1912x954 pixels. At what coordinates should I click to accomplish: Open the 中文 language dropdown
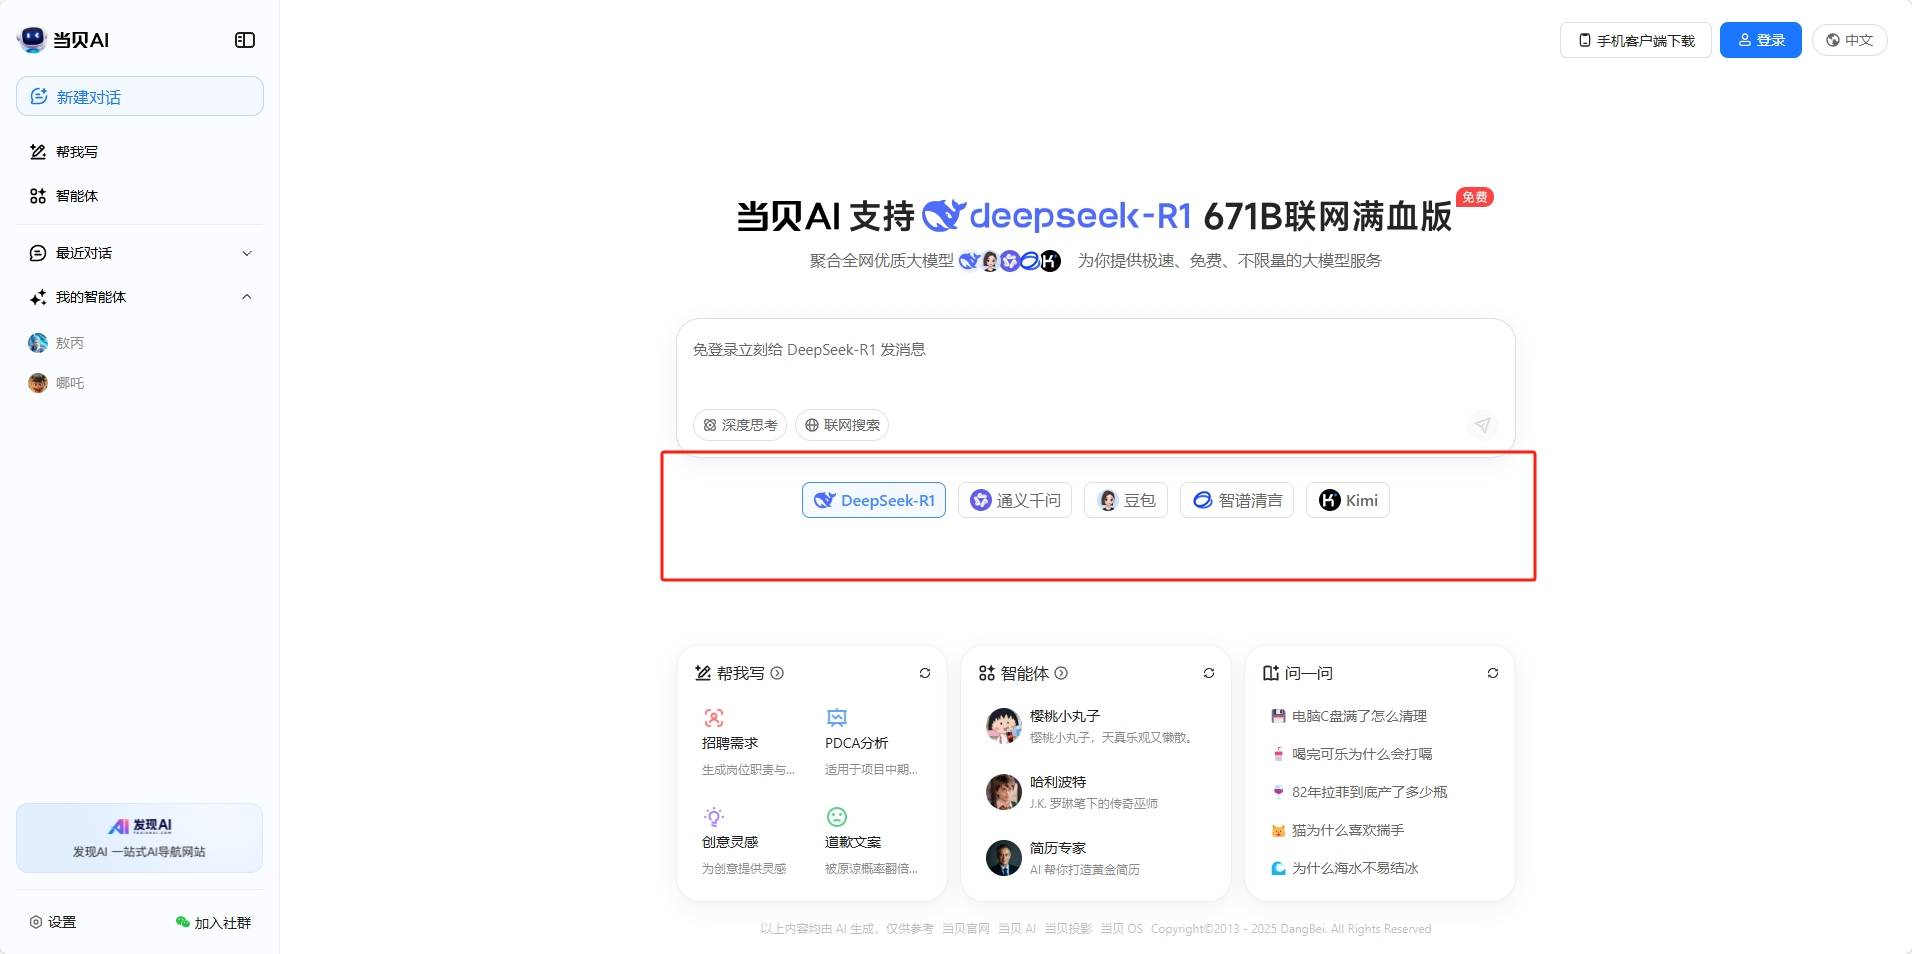1850,40
